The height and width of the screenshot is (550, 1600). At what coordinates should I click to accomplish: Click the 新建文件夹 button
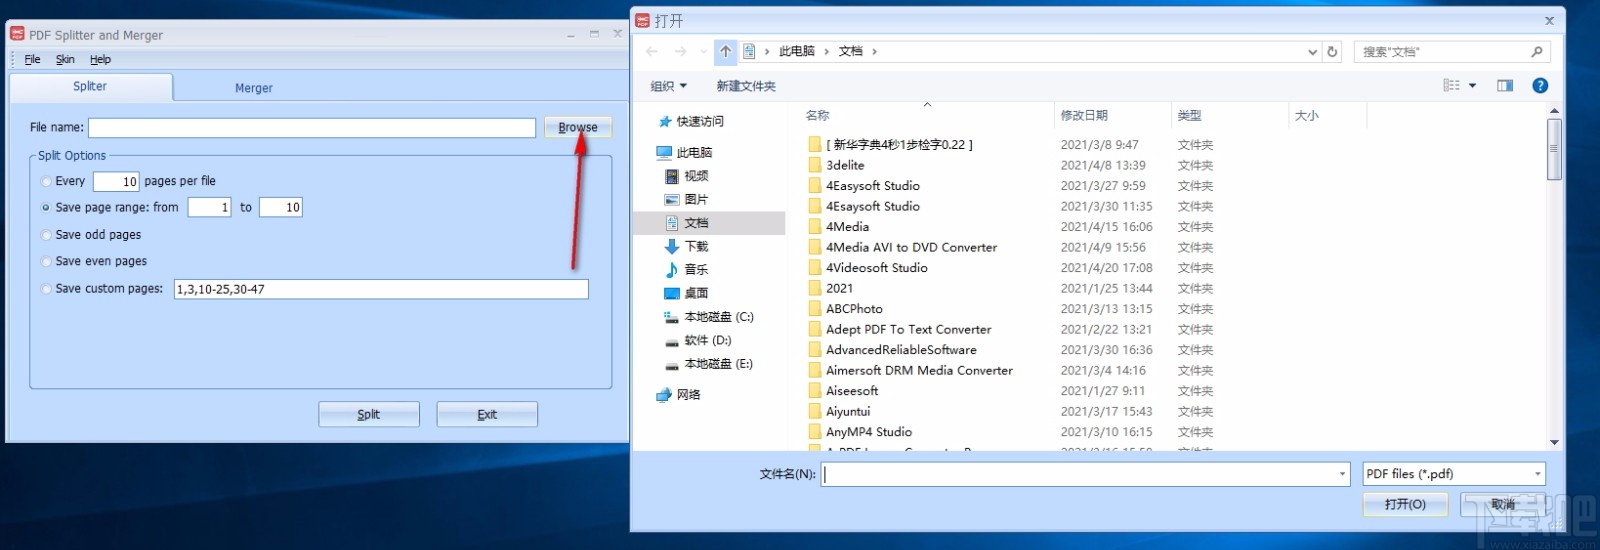746,86
